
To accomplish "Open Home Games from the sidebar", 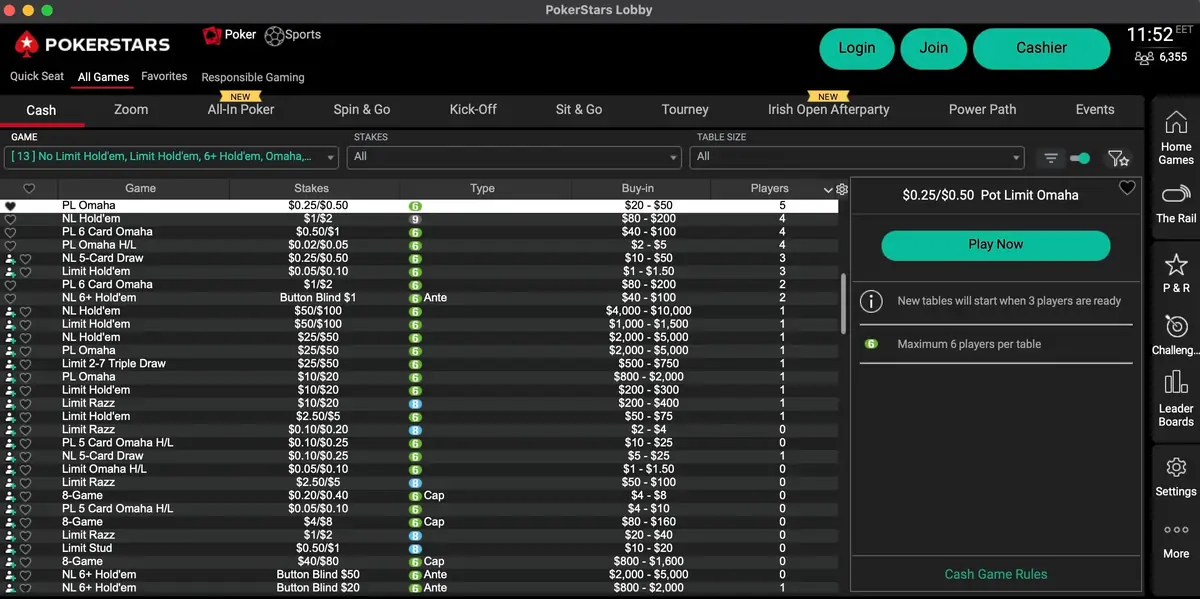I will pos(1175,138).
